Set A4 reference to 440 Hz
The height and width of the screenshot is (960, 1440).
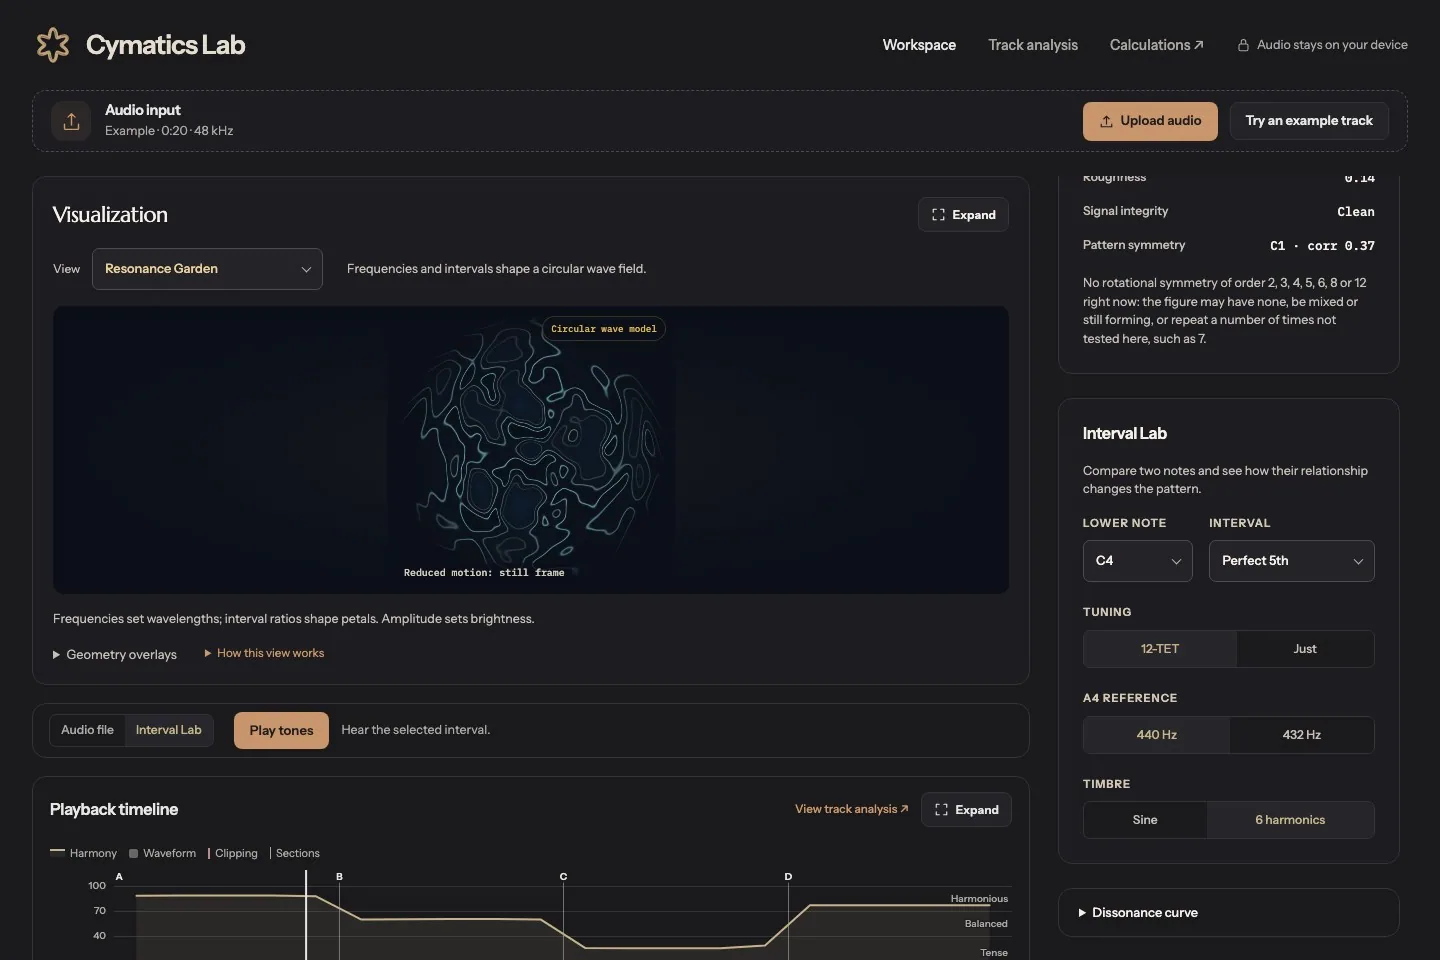click(x=1157, y=735)
